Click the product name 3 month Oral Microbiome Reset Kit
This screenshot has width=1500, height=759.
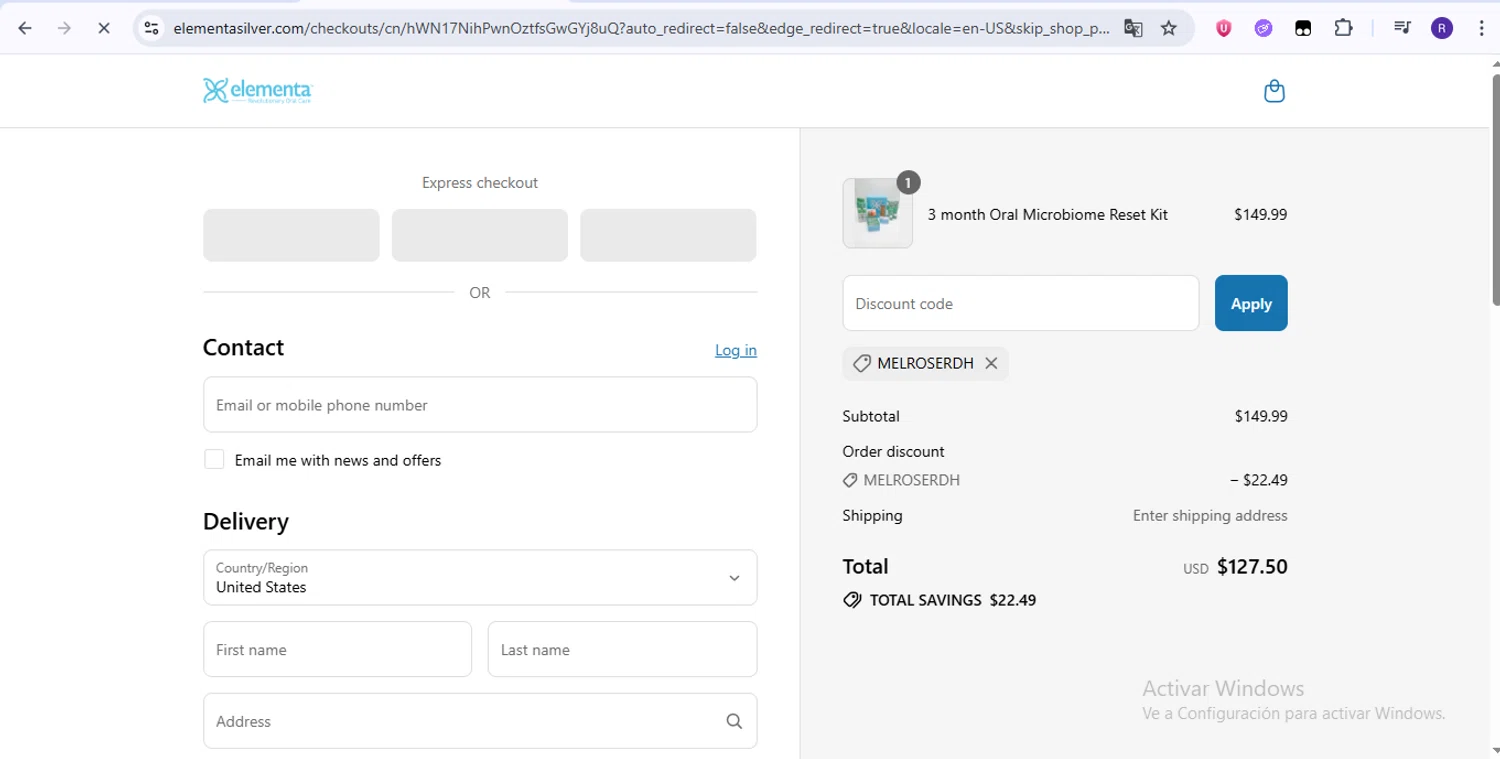pos(1048,214)
